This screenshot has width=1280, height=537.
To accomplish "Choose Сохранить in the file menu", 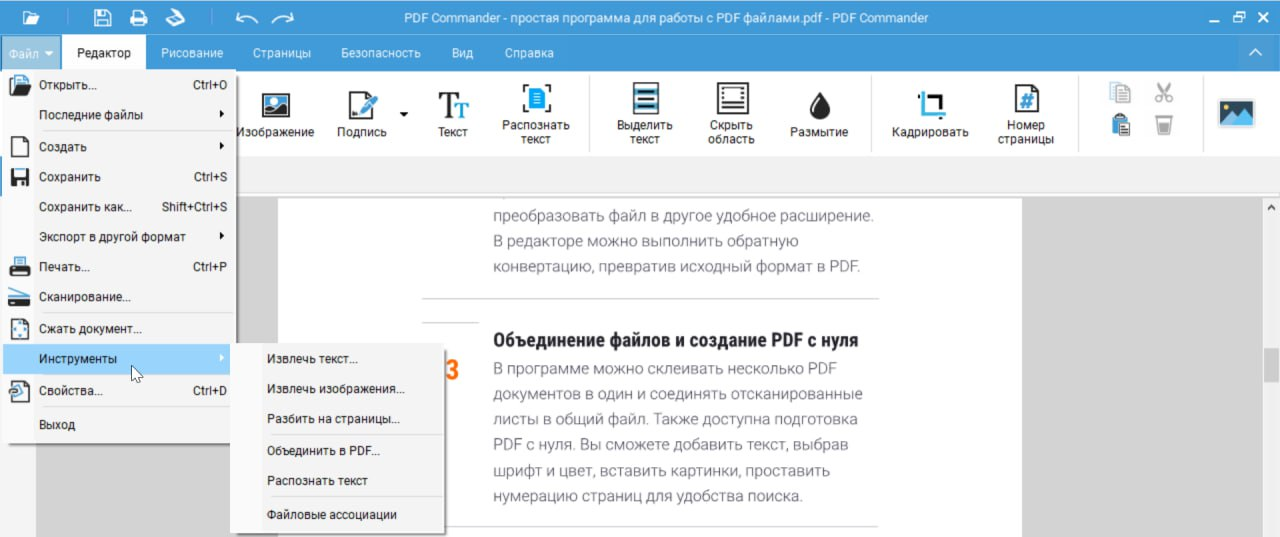I will coord(118,177).
